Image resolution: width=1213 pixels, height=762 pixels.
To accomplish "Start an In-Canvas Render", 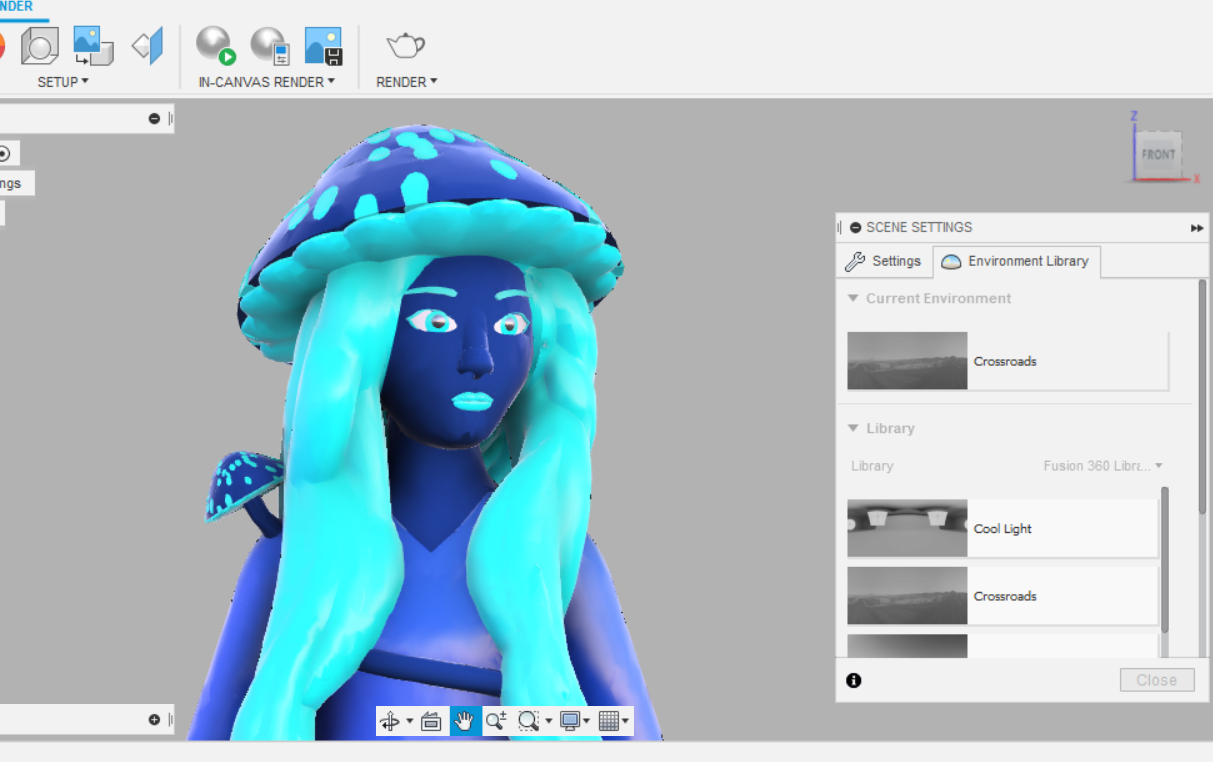I will pyautogui.click(x=214, y=46).
